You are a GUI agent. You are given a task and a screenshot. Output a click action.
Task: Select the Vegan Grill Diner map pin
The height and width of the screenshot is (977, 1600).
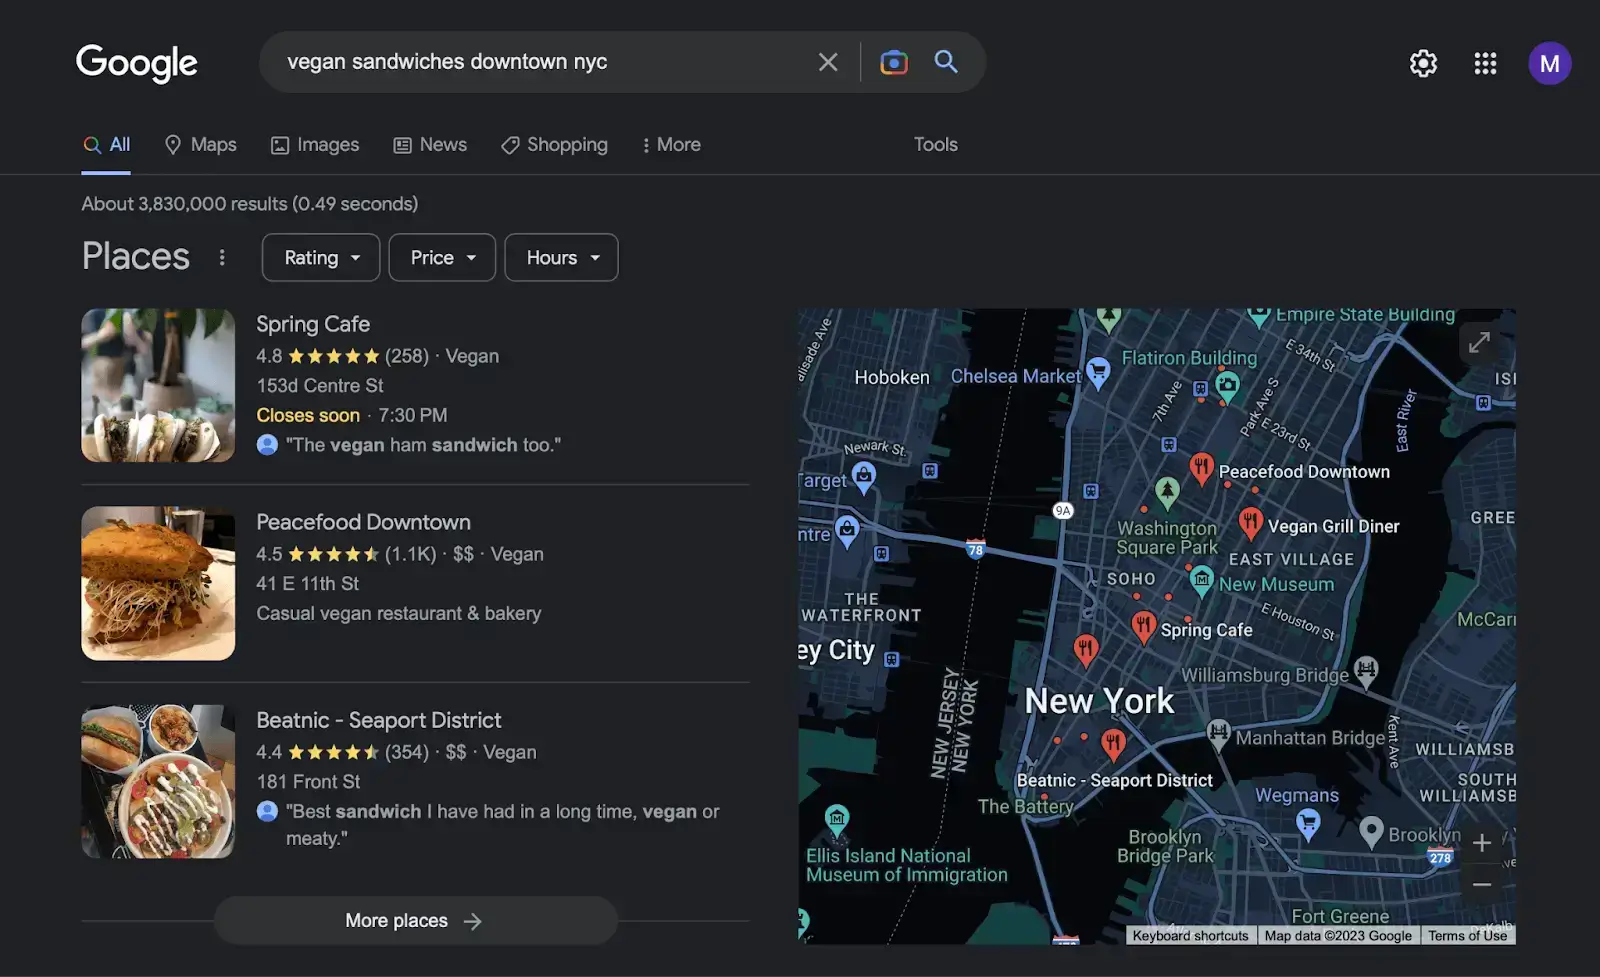coord(1250,522)
